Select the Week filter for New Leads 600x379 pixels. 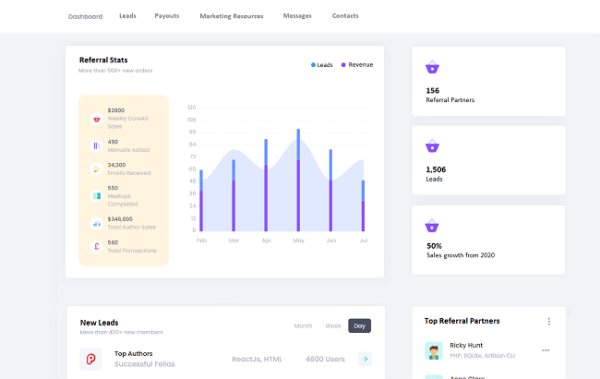click(x=333, y=326)
